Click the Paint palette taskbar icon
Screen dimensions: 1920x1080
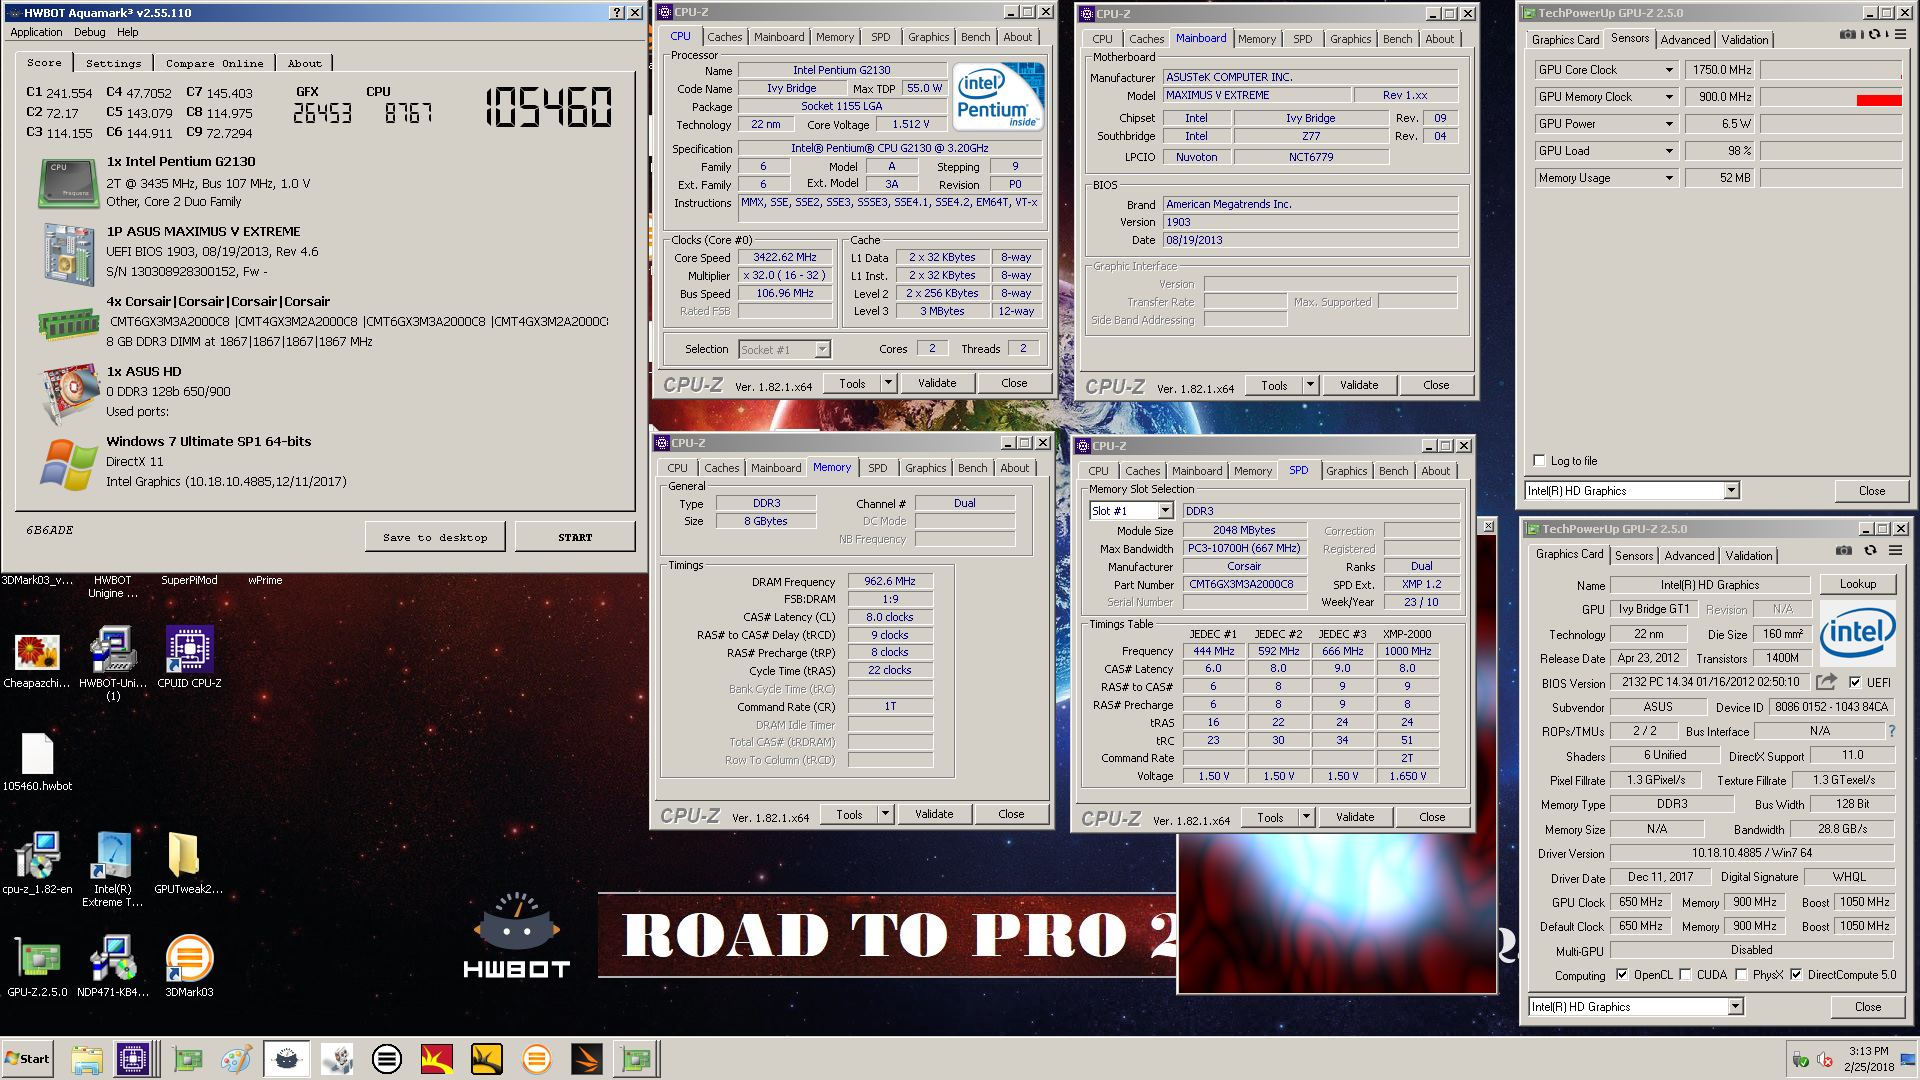pyautogui.click(x=236, y=1059)
